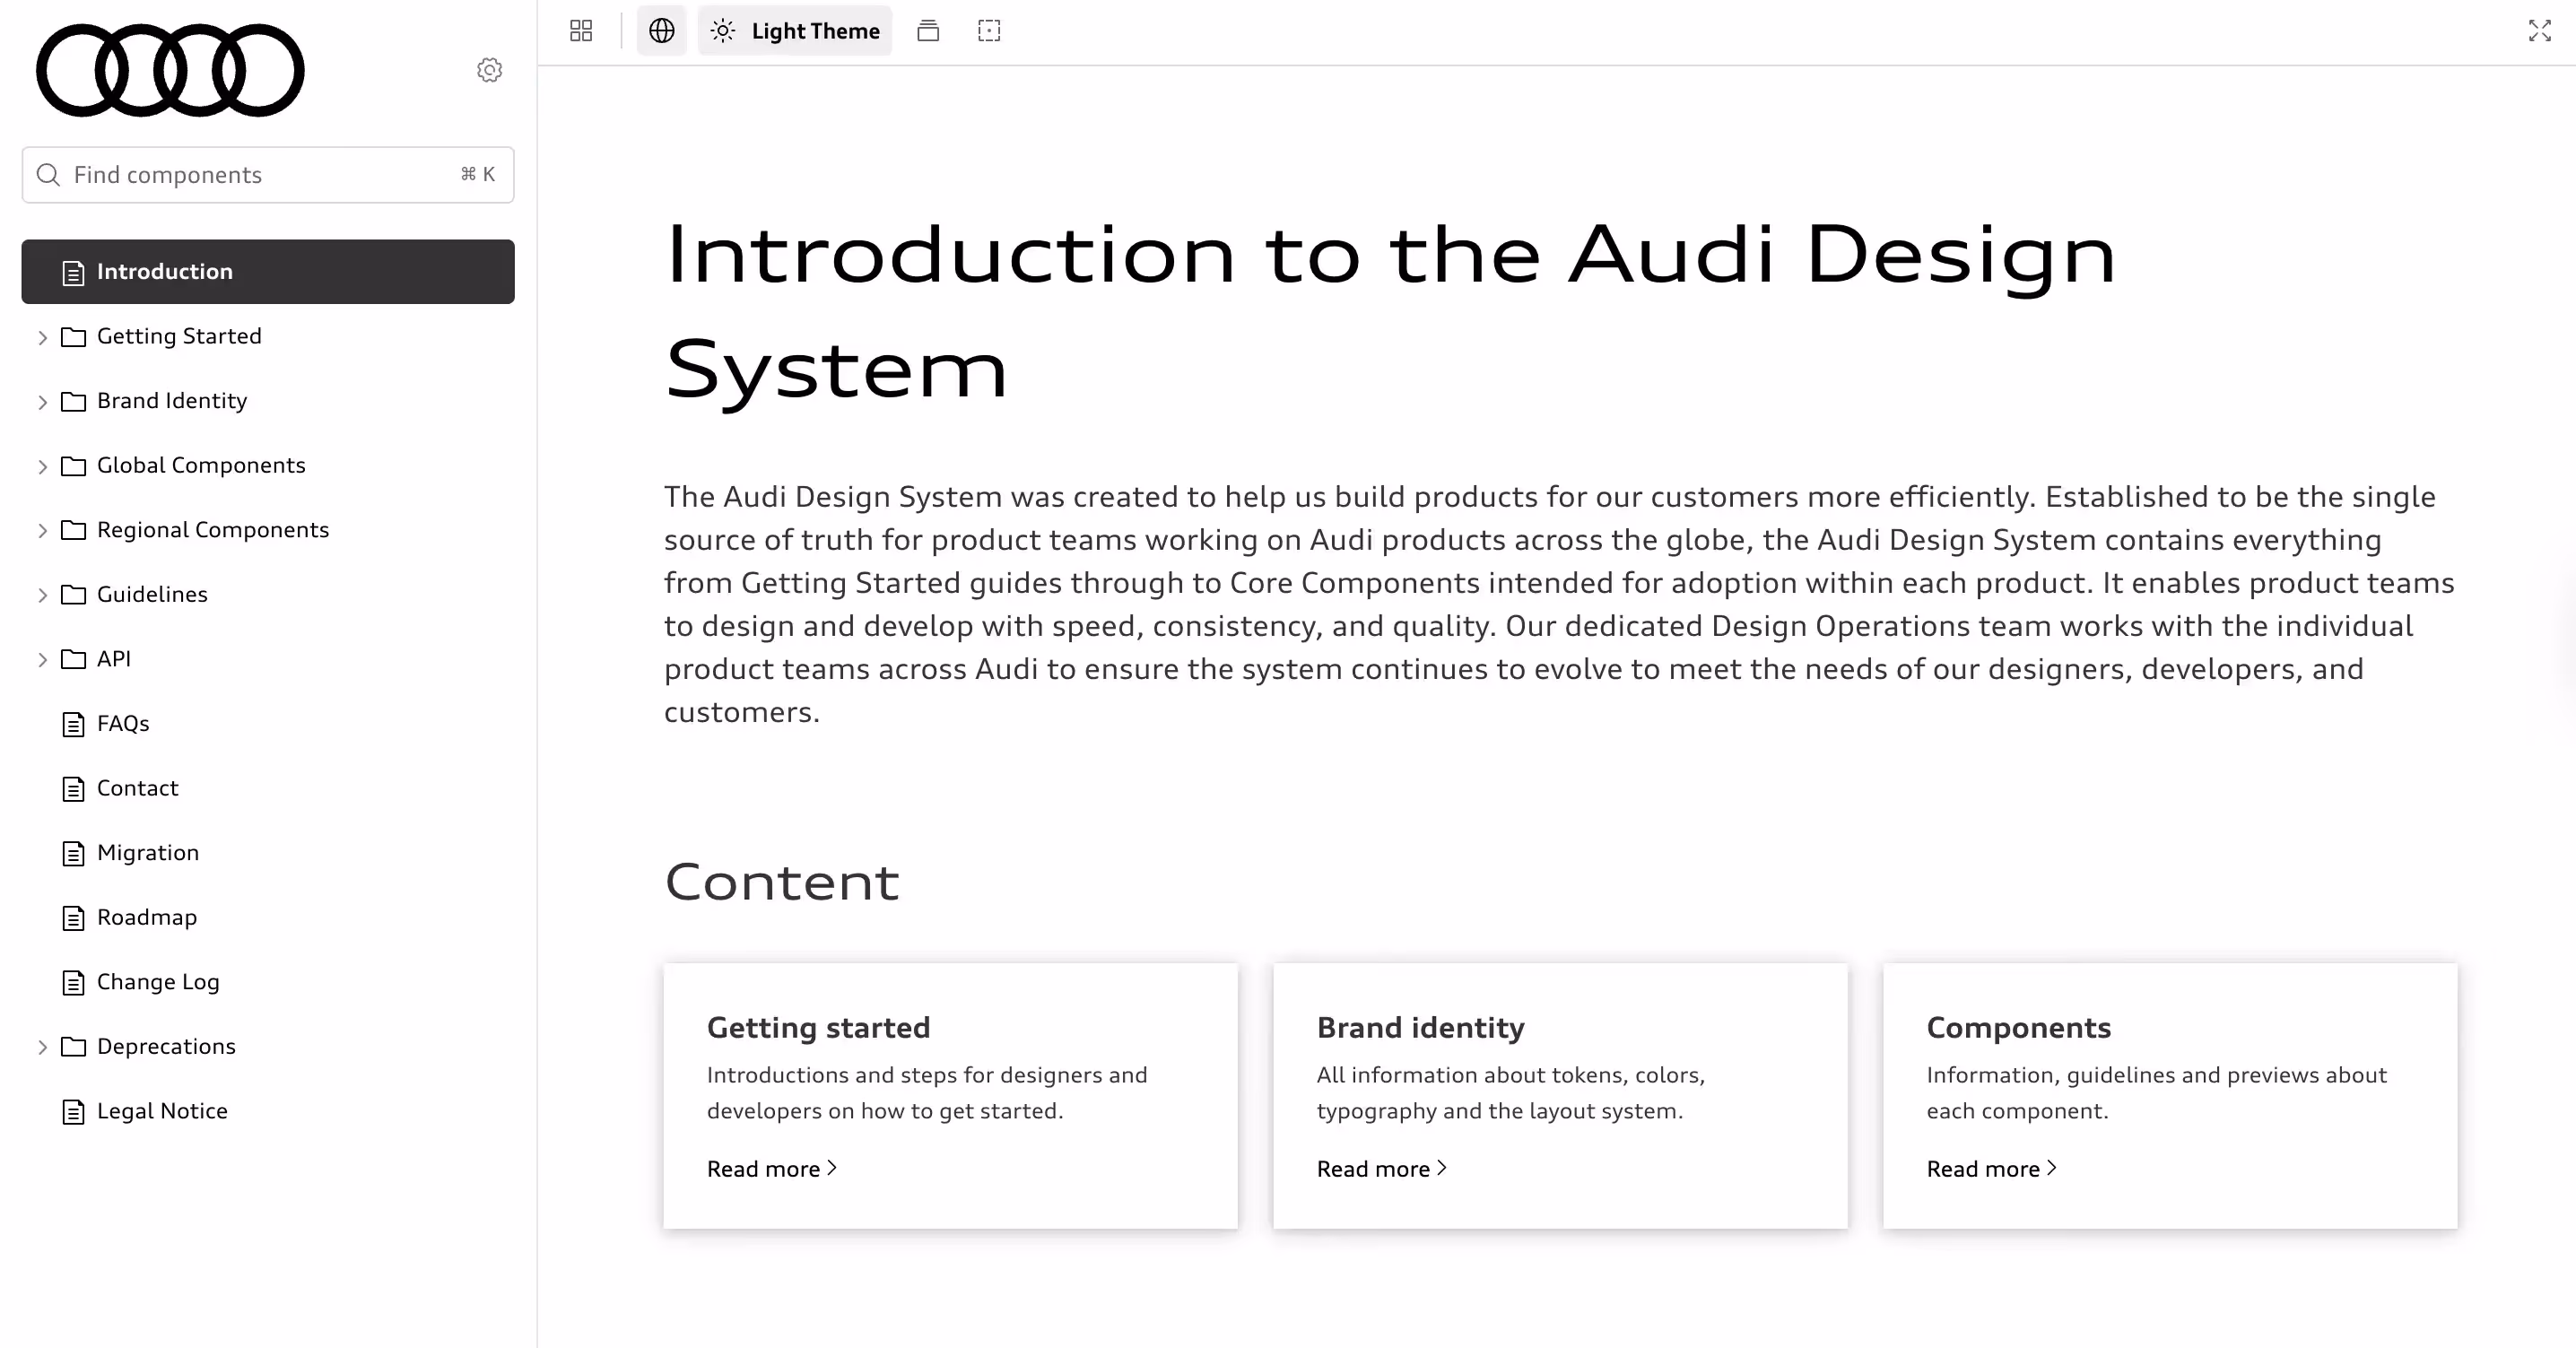Open the Deprecations sidebar label
The width and height of the screenshot is (2576, 1348).
(166, 1046)
